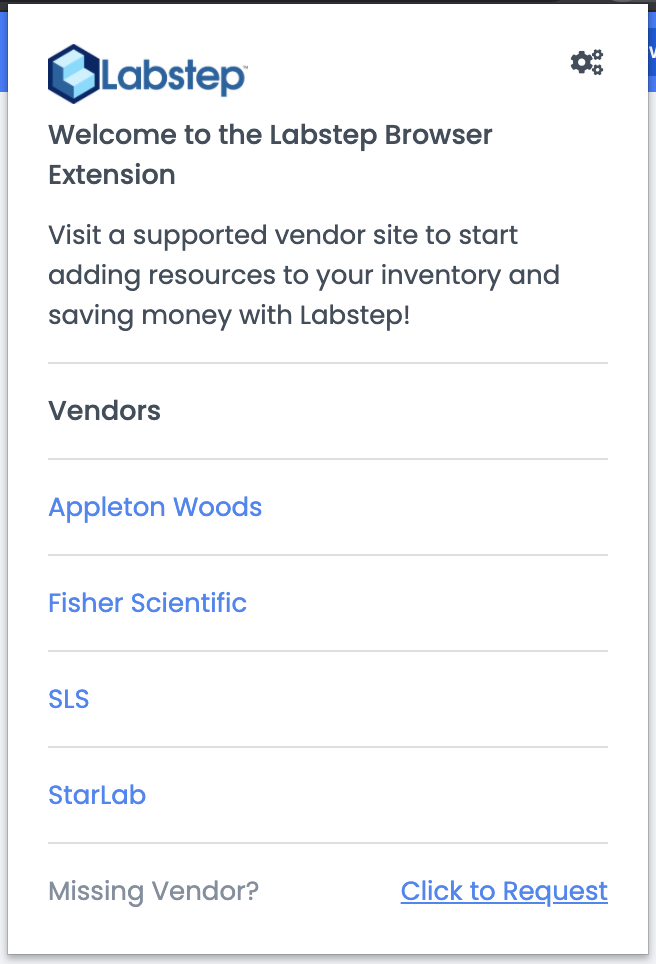Open settings via the gears icon
The height and width of the screenshot is (964, 656).
click(x=587, y=63)
